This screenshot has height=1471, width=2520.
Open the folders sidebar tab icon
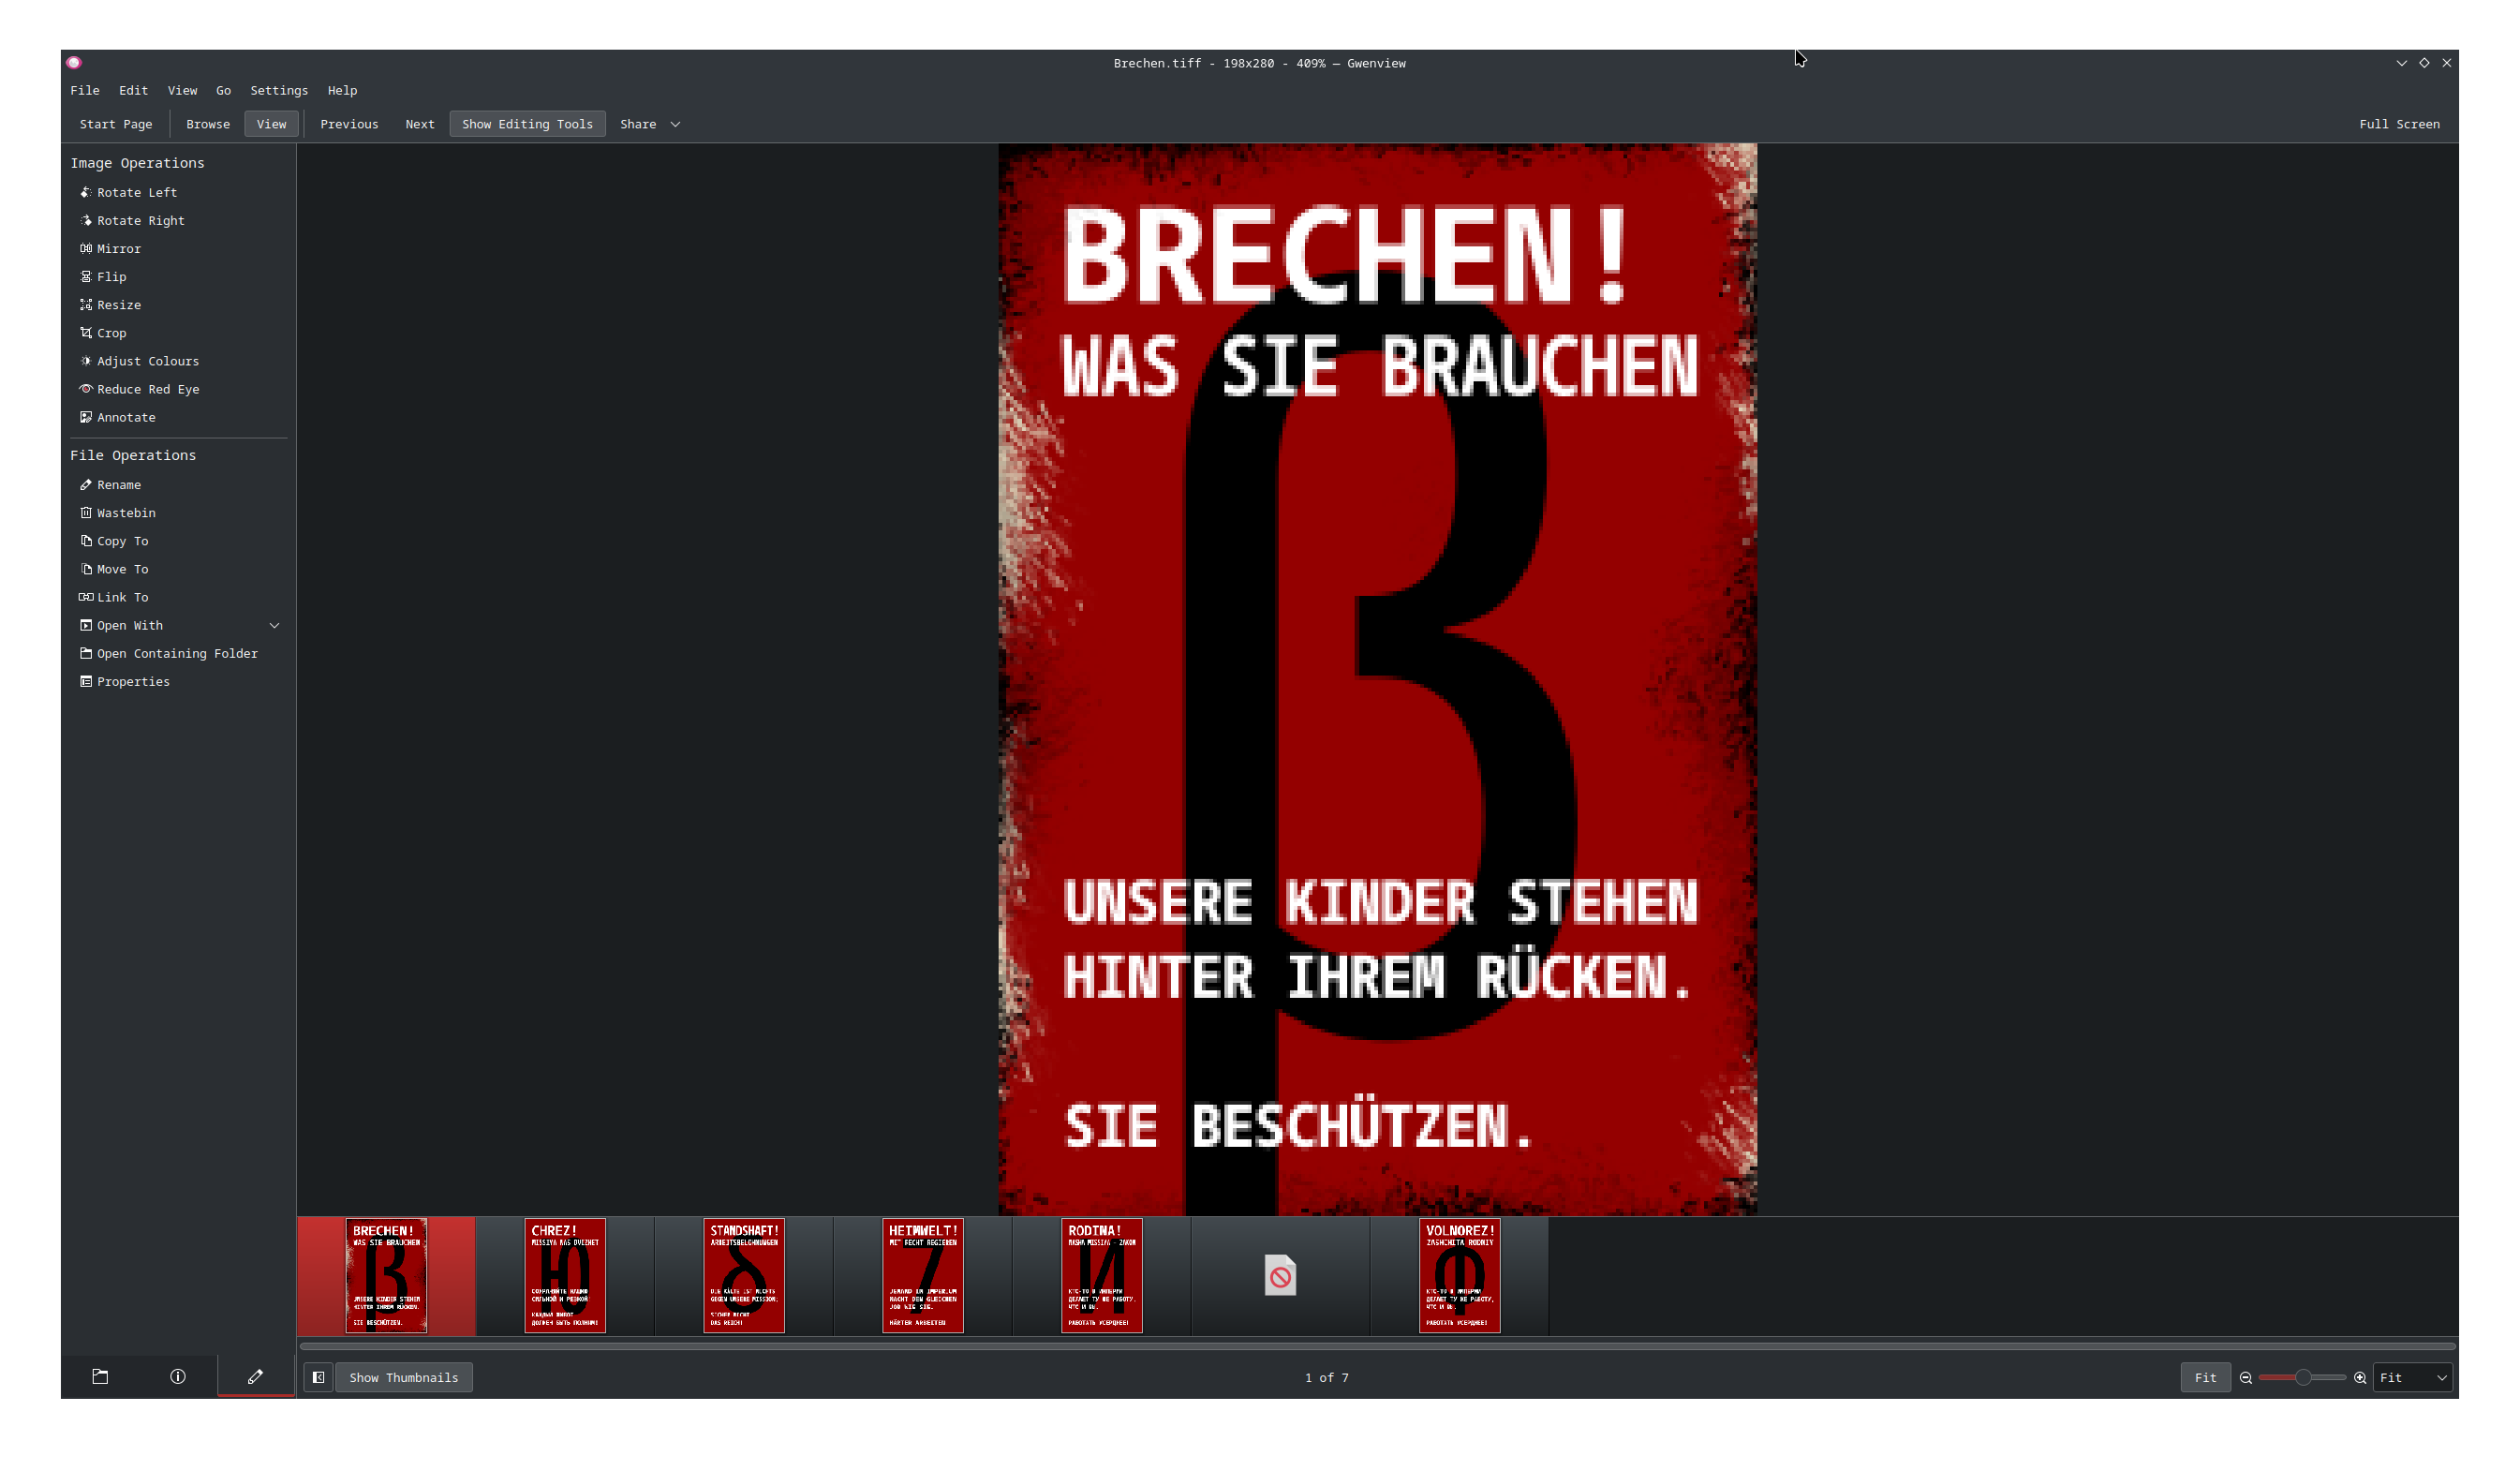tap(100, 1377)
